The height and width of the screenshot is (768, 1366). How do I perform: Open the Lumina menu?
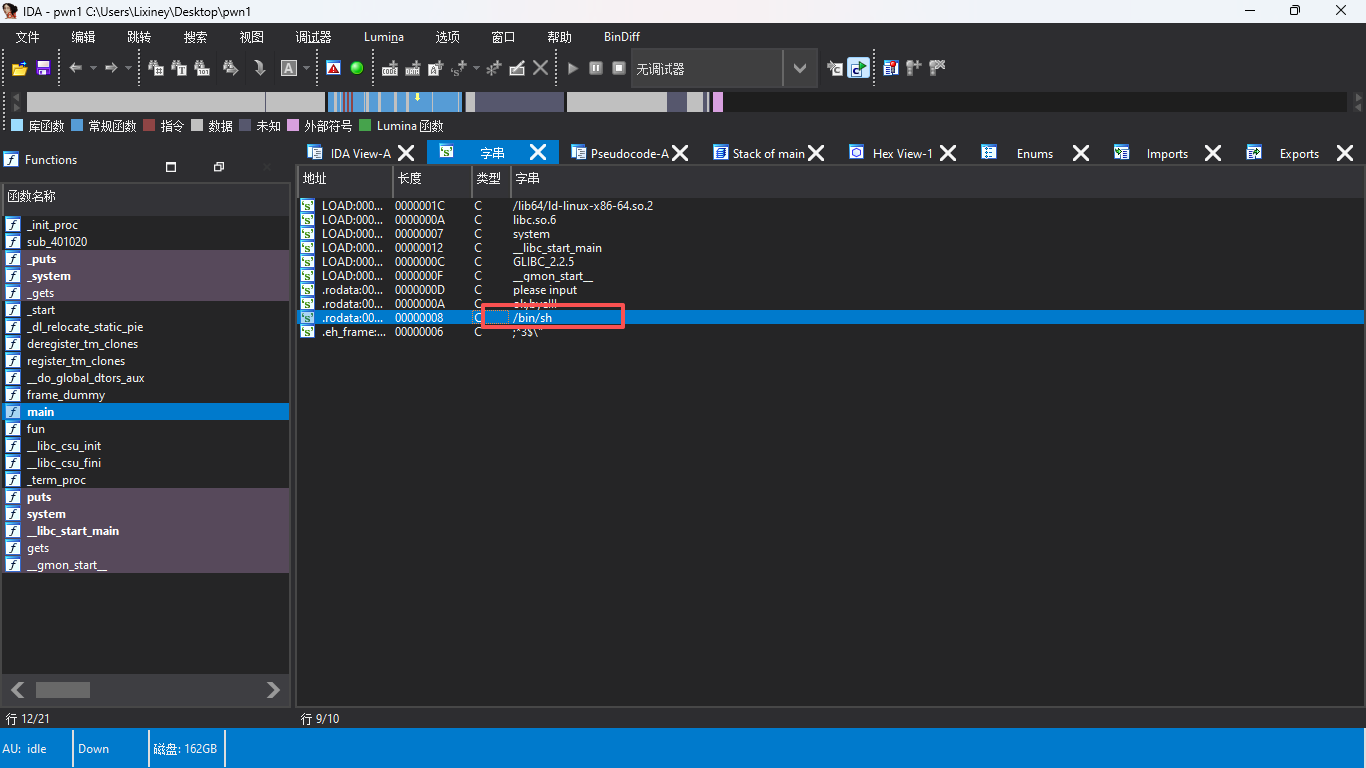point(384,37)
